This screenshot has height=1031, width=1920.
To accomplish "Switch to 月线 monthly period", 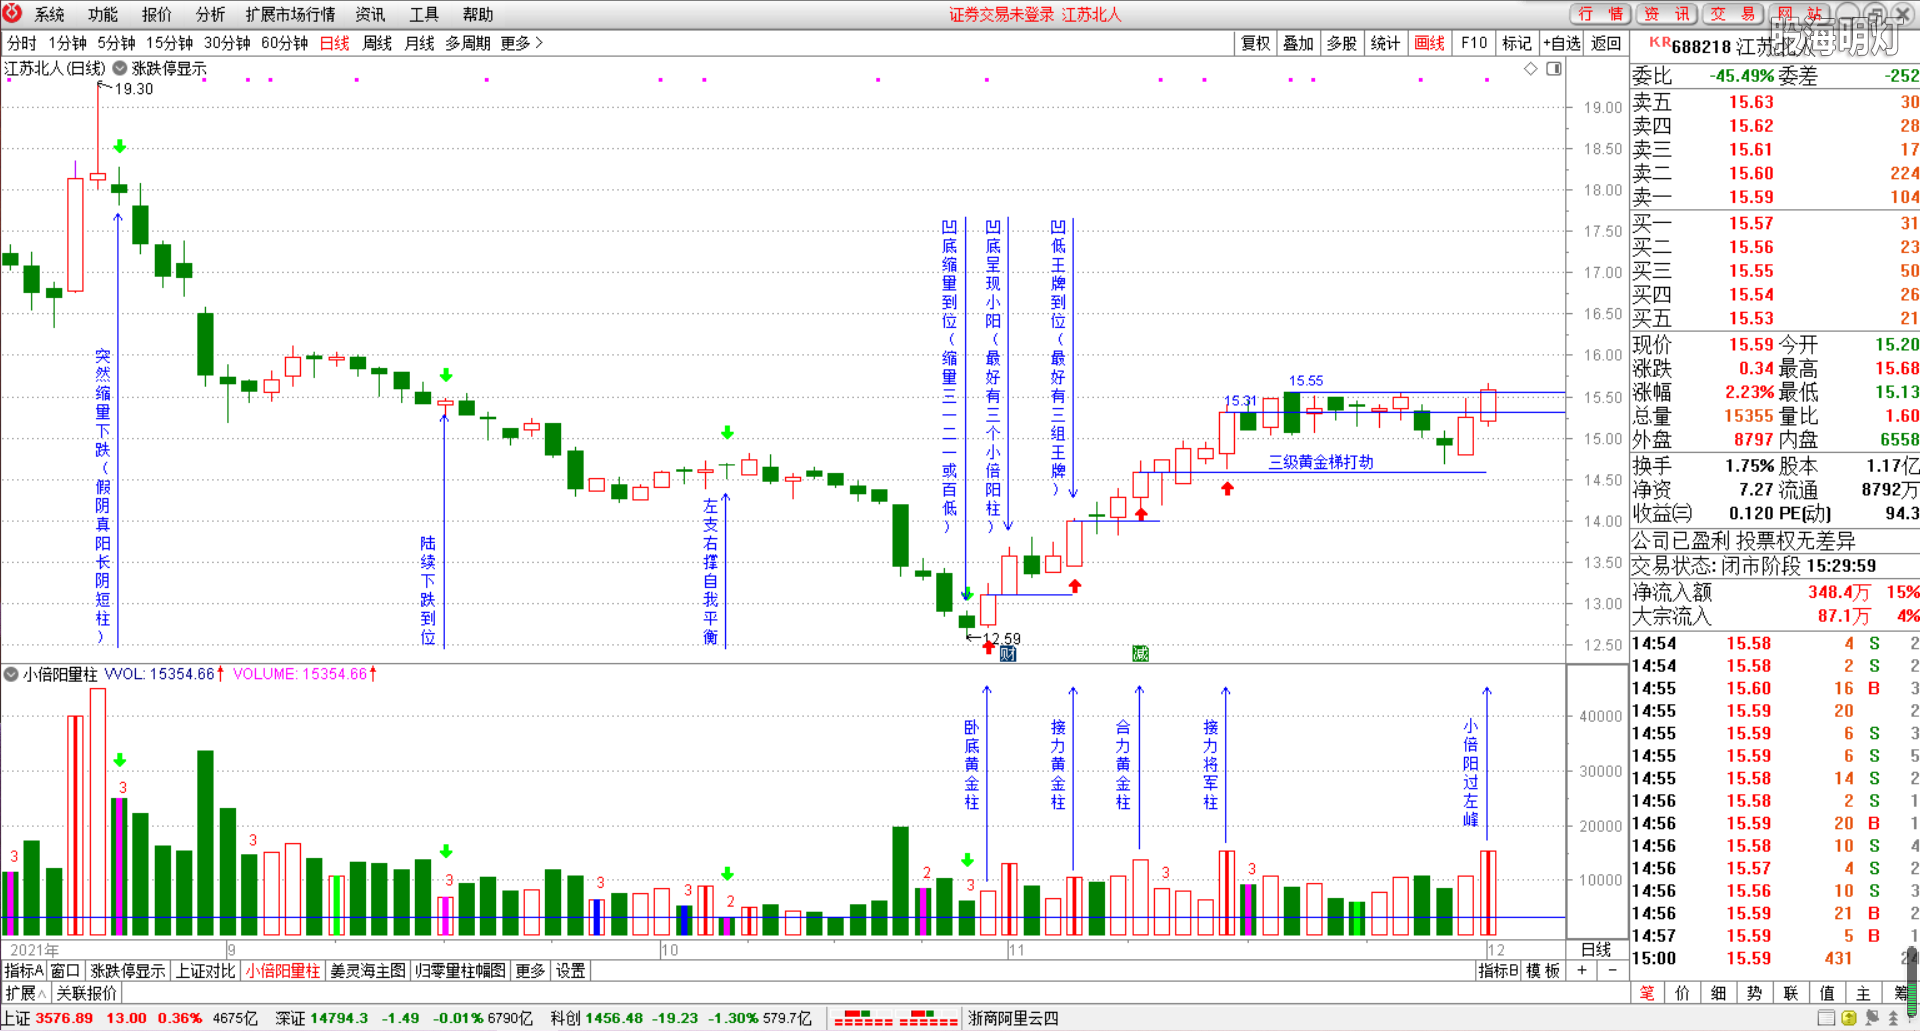I will [x=420, y=43].
